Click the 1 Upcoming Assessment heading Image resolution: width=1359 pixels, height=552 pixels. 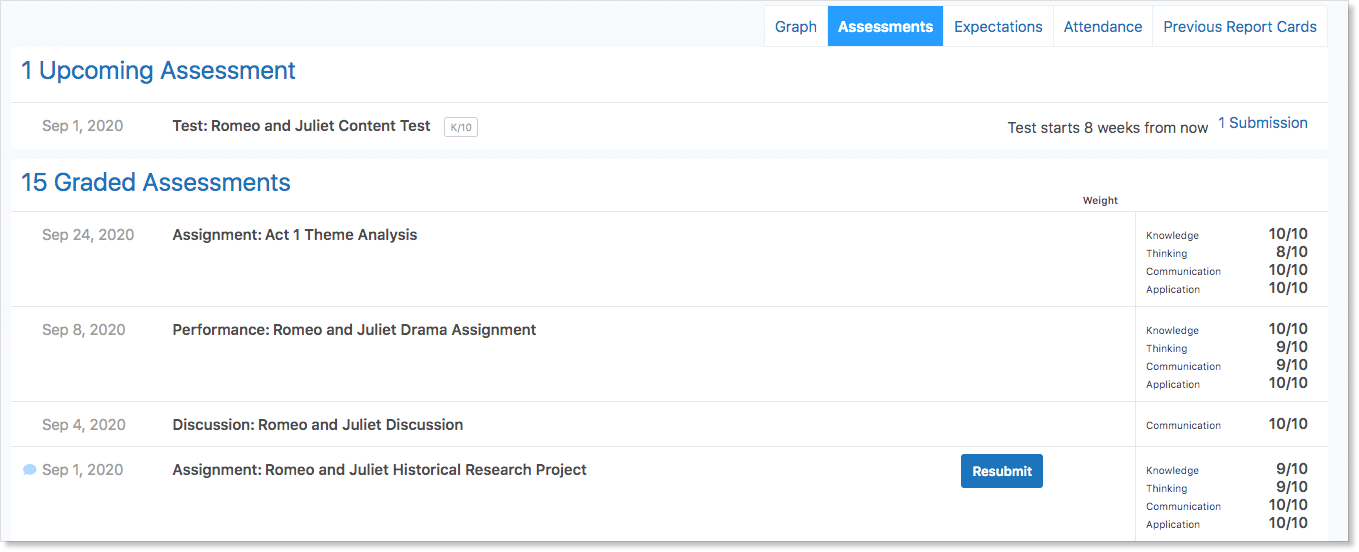click(158, 71)
